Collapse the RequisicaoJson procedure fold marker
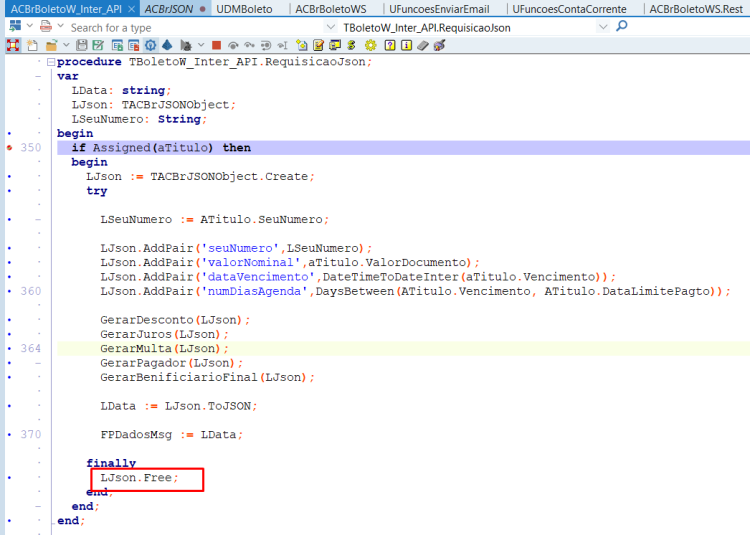Viewport: 750px width, 535px height. click(x=51, y=62)
